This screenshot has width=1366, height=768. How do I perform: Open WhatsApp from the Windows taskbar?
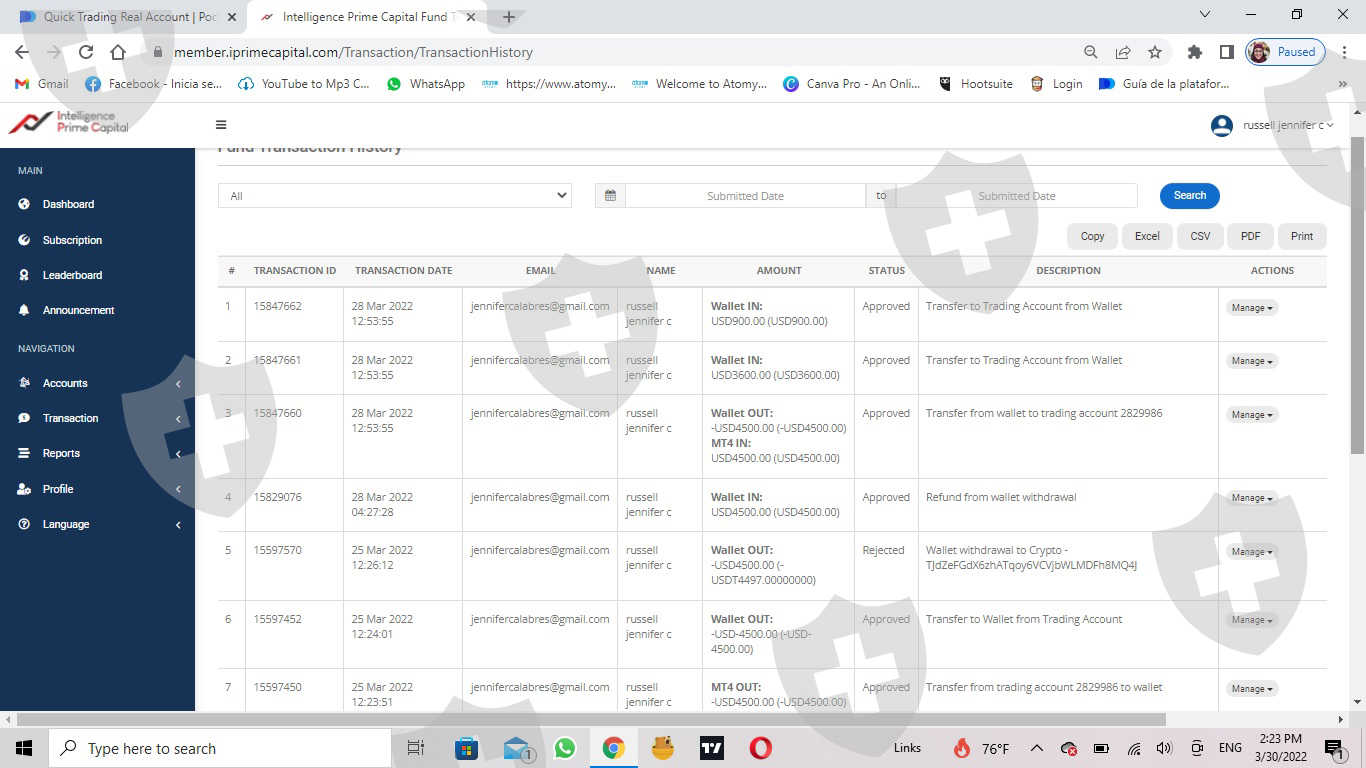coord(565,748)
